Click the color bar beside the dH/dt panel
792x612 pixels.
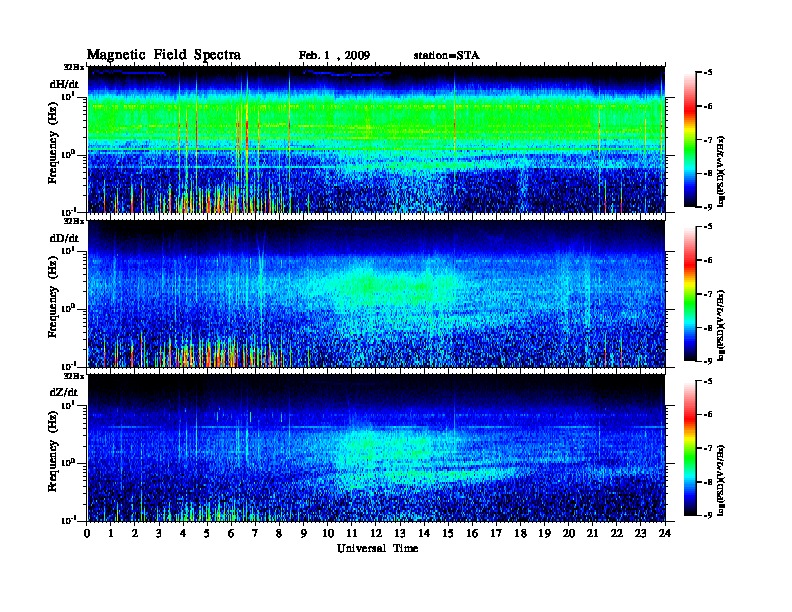click(x=690, y=139)
